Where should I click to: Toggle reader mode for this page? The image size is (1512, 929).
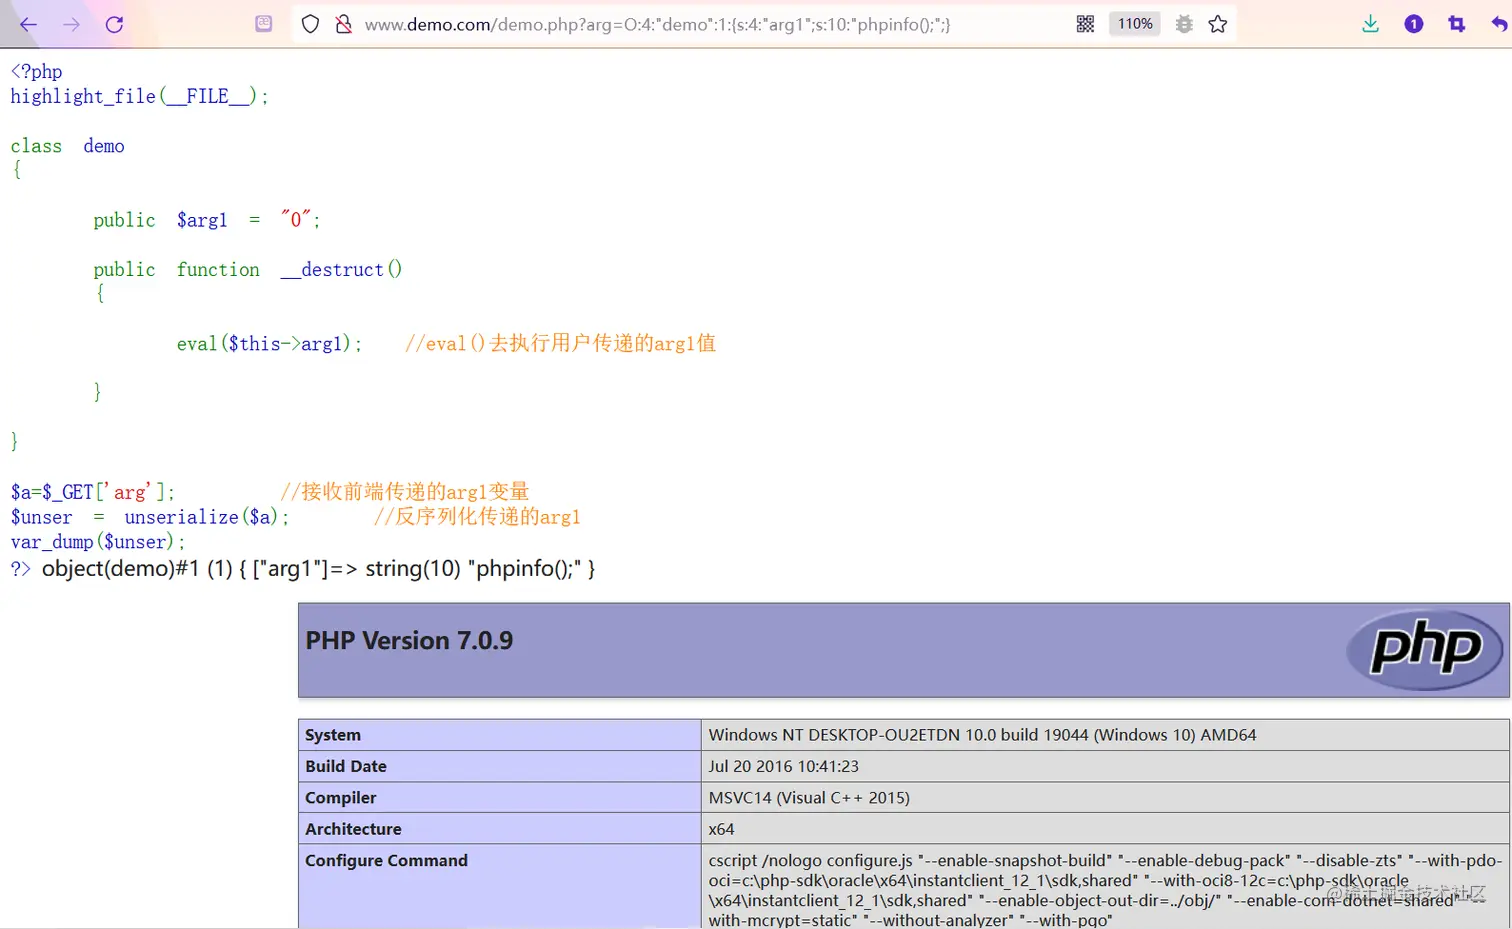click(263, 22)
